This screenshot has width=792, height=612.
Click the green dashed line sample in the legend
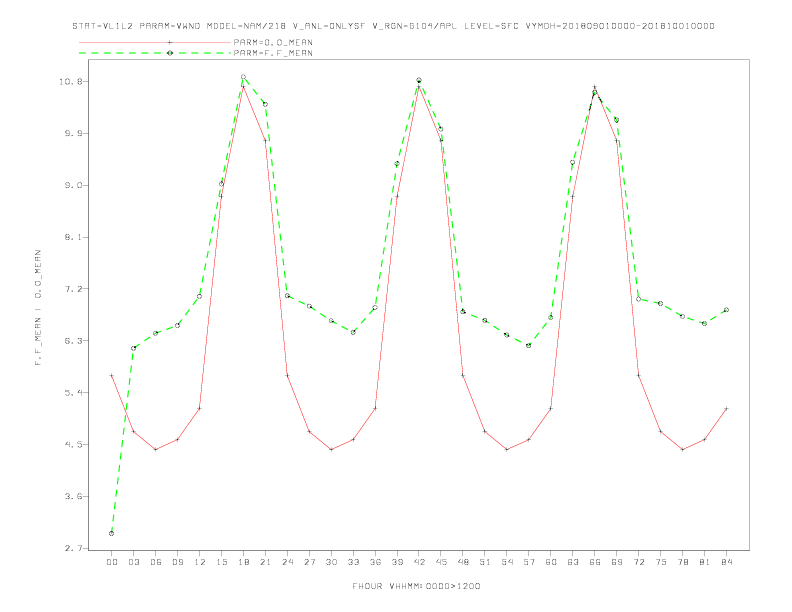[155, 53]
